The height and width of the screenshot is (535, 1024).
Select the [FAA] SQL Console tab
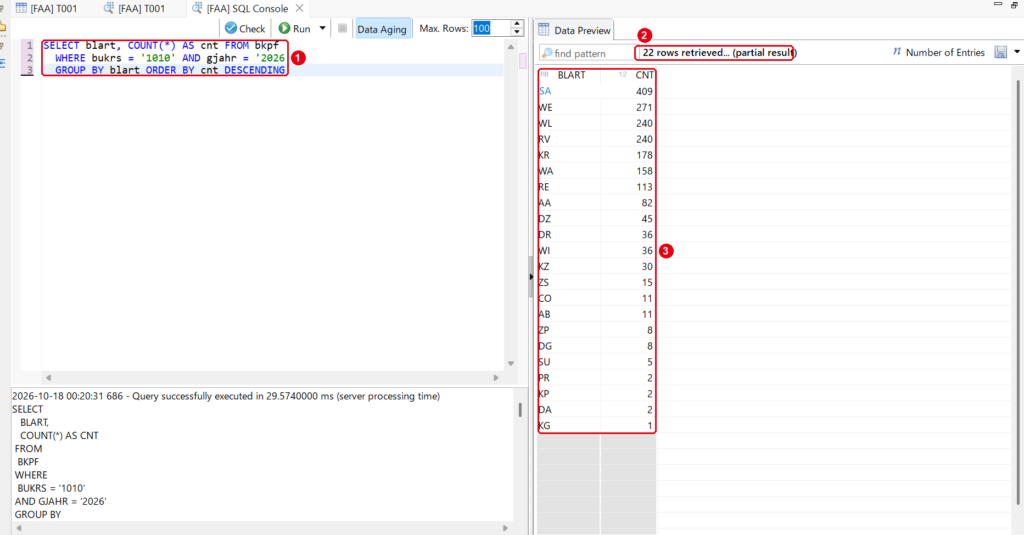[240, 8]
